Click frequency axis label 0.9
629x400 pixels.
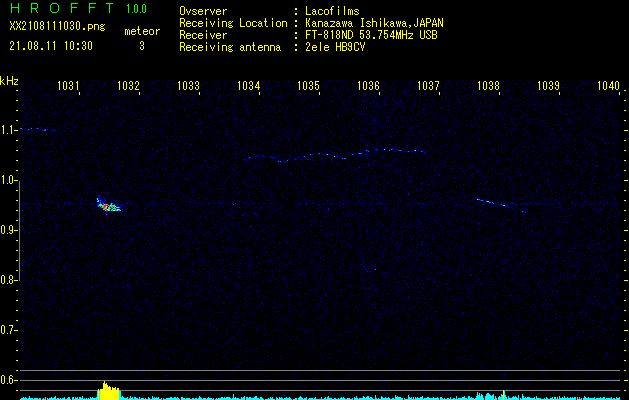click(x=8, y=230)
